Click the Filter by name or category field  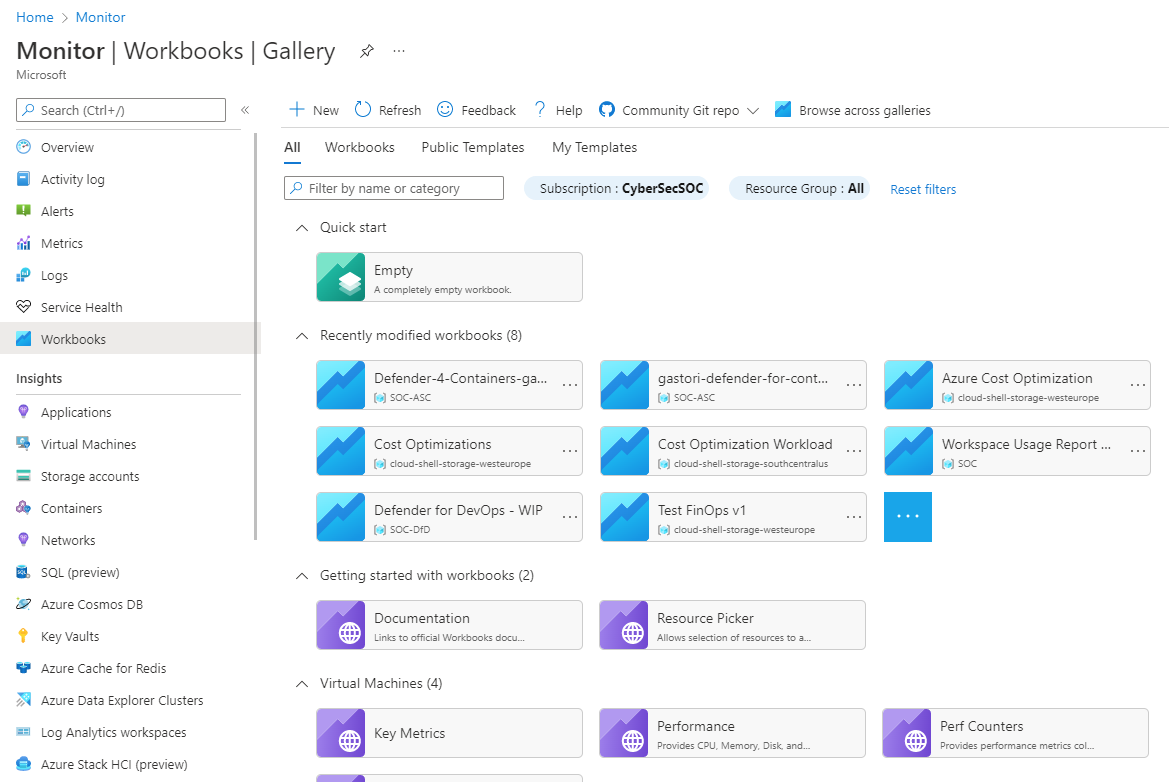point(393,188)
